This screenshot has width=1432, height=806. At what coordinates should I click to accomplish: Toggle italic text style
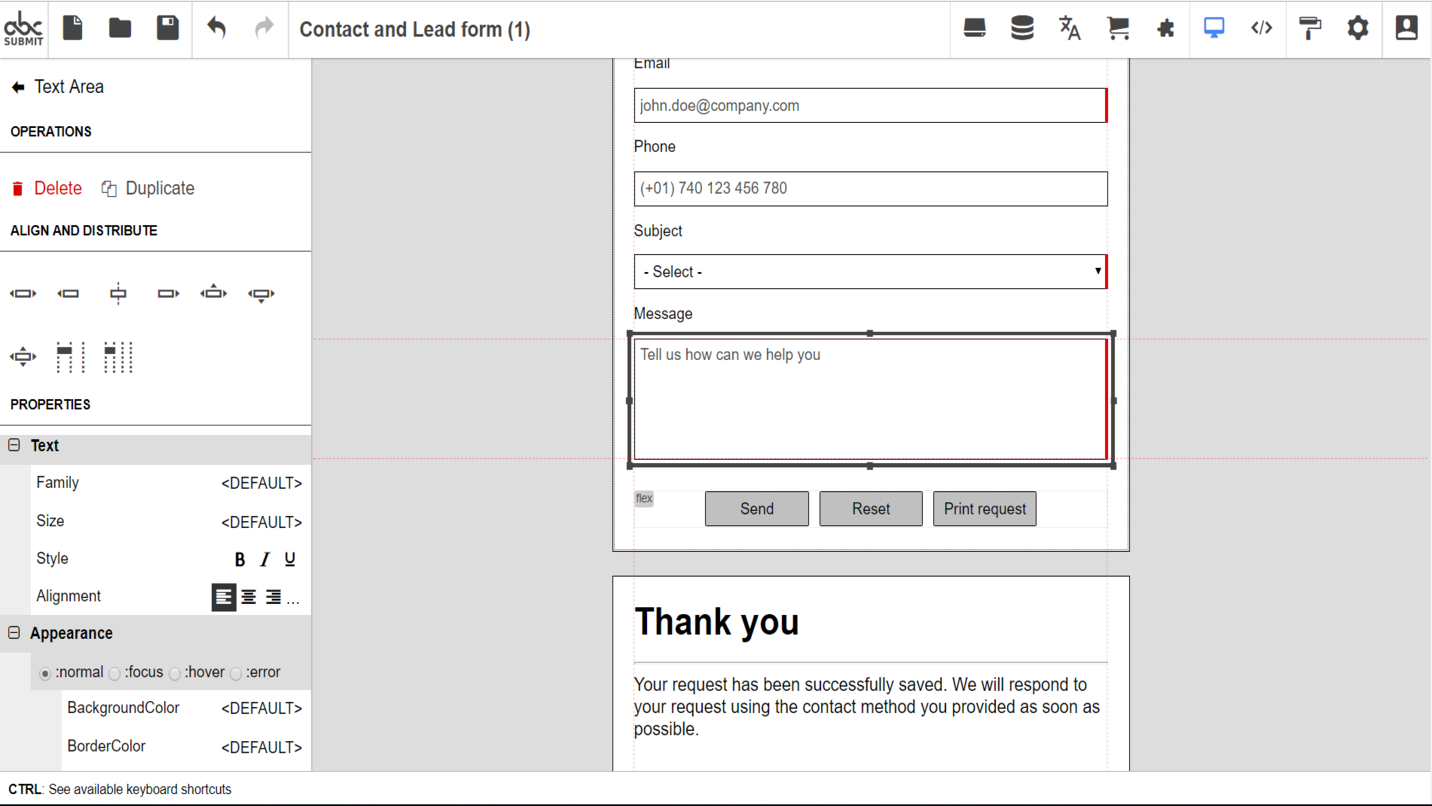point(265,559)
